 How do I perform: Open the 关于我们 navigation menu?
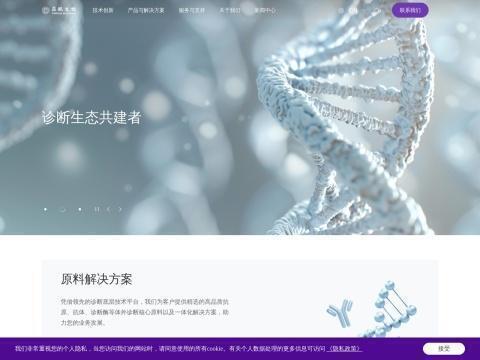tap(230, 10)
